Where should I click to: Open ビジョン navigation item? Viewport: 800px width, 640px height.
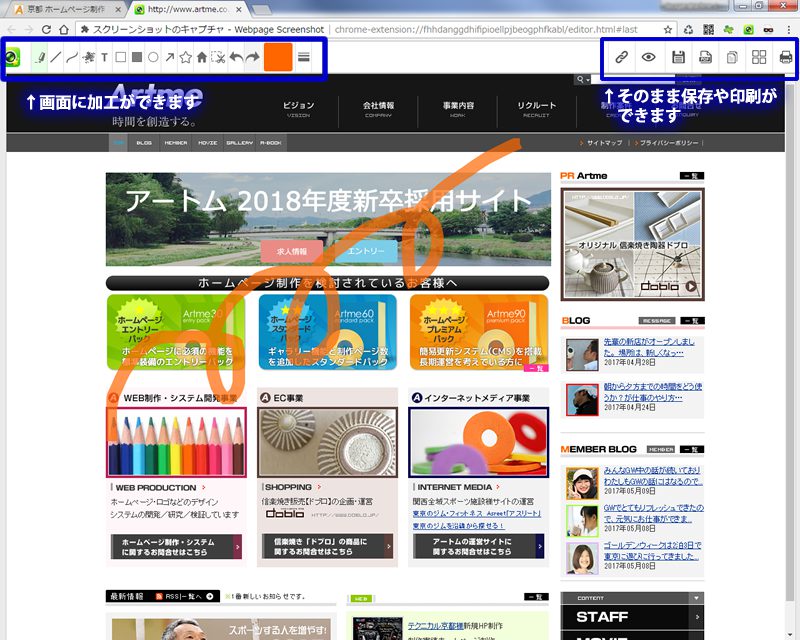(298, 109)
